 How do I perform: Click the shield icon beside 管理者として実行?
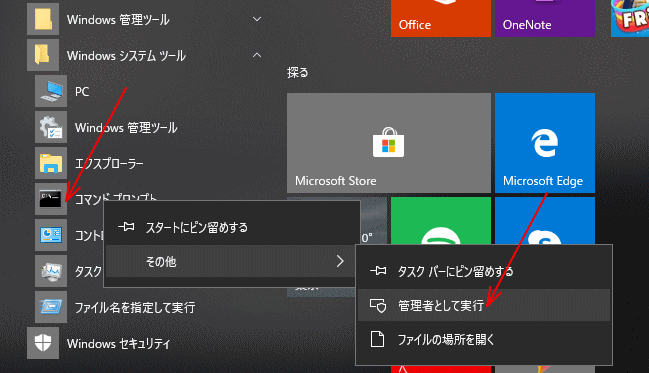point(378,306)
